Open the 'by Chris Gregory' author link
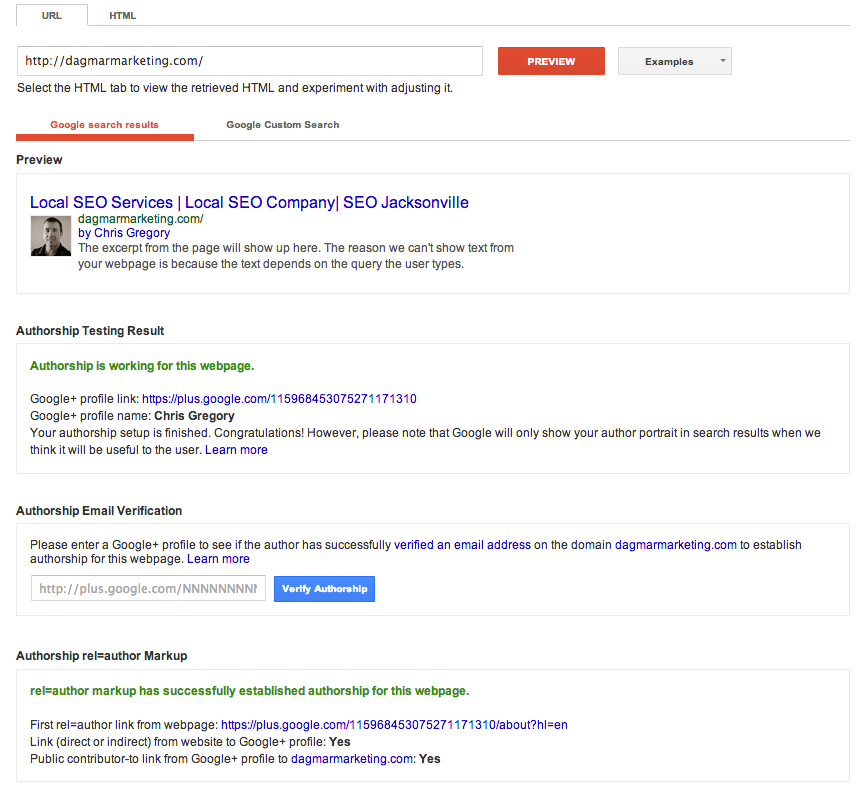863x797 pixels. (x=124, y=233)
